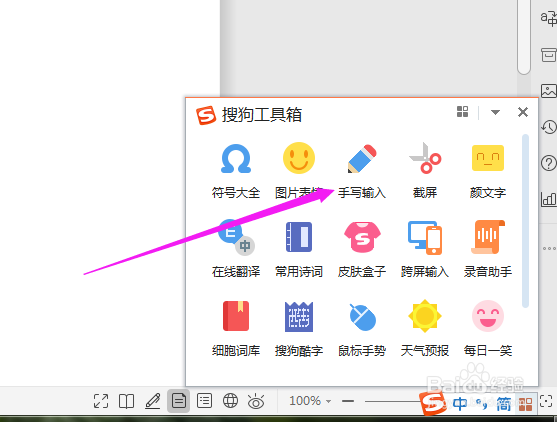Open the 颜文字 emoticon tool
The height and width of the screenshot is (422, 557).
[488, 171]
